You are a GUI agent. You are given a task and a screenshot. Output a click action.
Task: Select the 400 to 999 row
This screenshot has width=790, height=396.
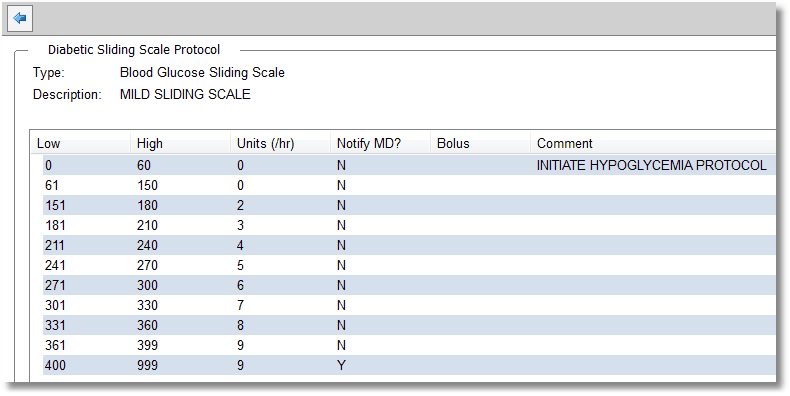[x=409, y=365]
